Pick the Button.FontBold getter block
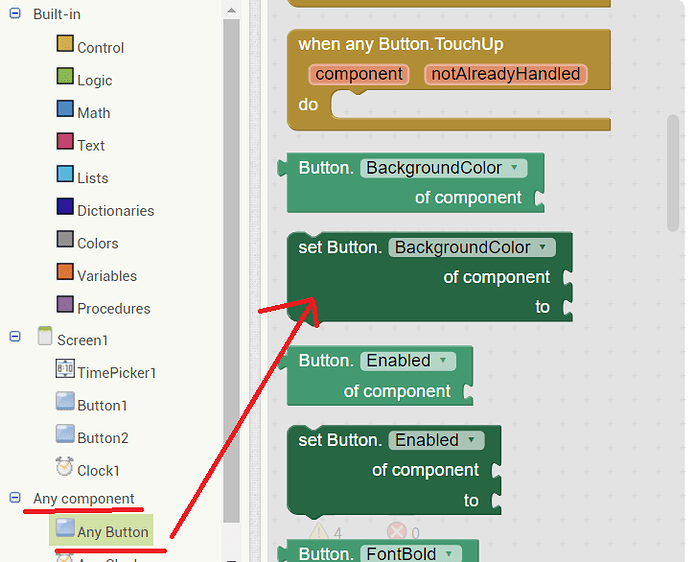 (378, 551)
